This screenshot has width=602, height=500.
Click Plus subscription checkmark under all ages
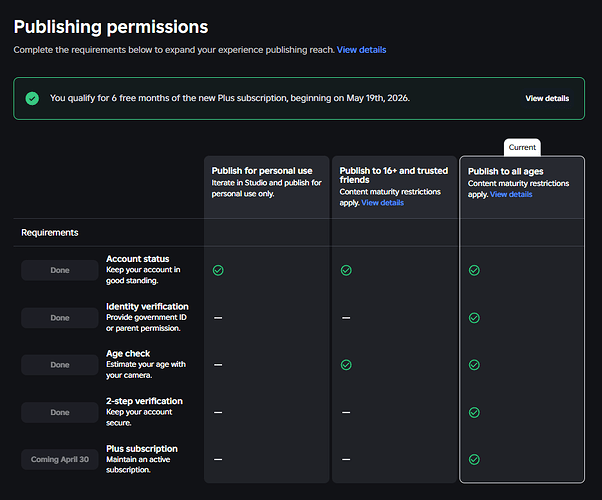pos(474,459)
